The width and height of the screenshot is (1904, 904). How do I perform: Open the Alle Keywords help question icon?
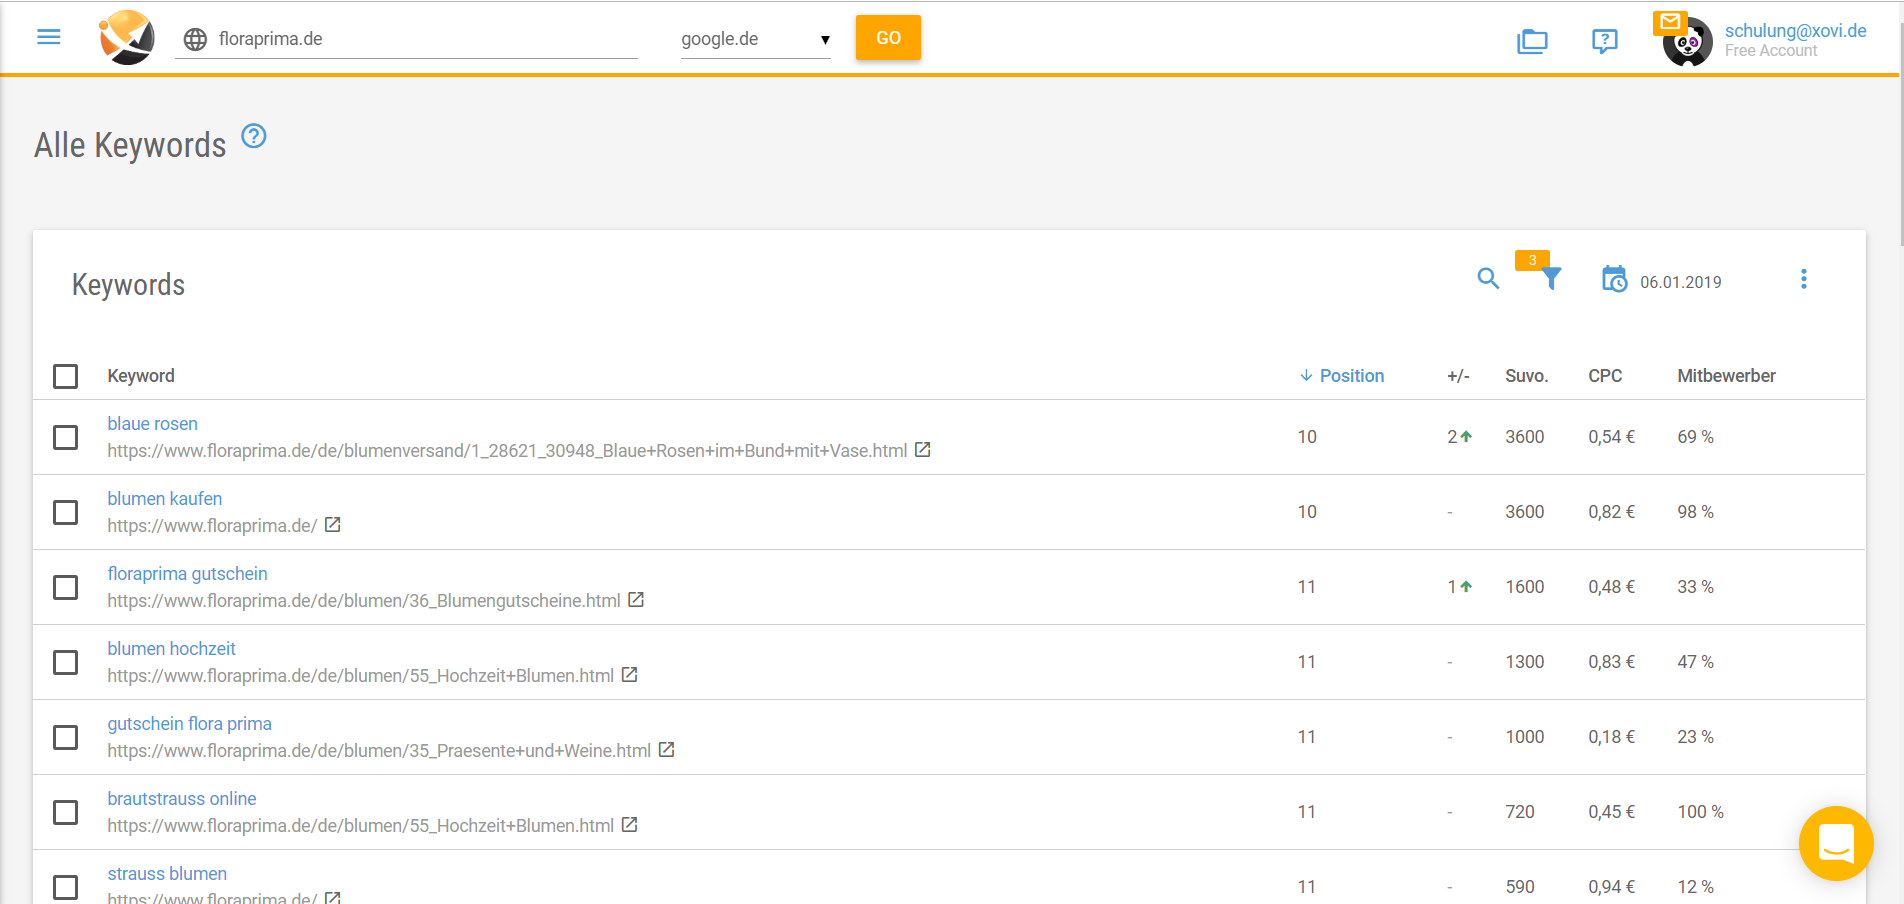pyautogui.click(x=254, y=135)
